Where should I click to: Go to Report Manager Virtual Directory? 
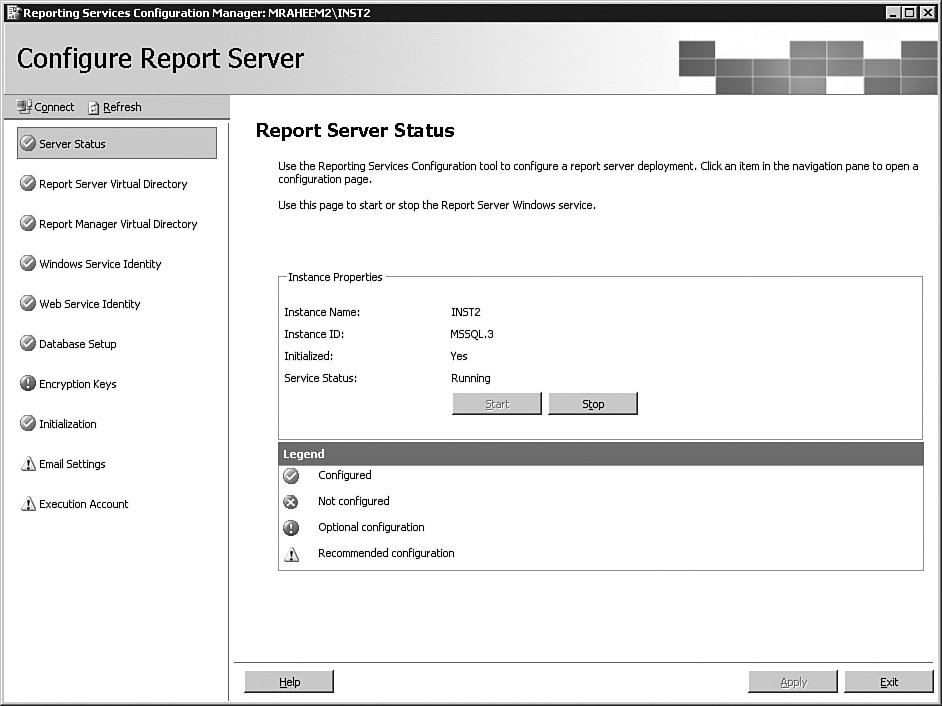(x=118, y=224)
